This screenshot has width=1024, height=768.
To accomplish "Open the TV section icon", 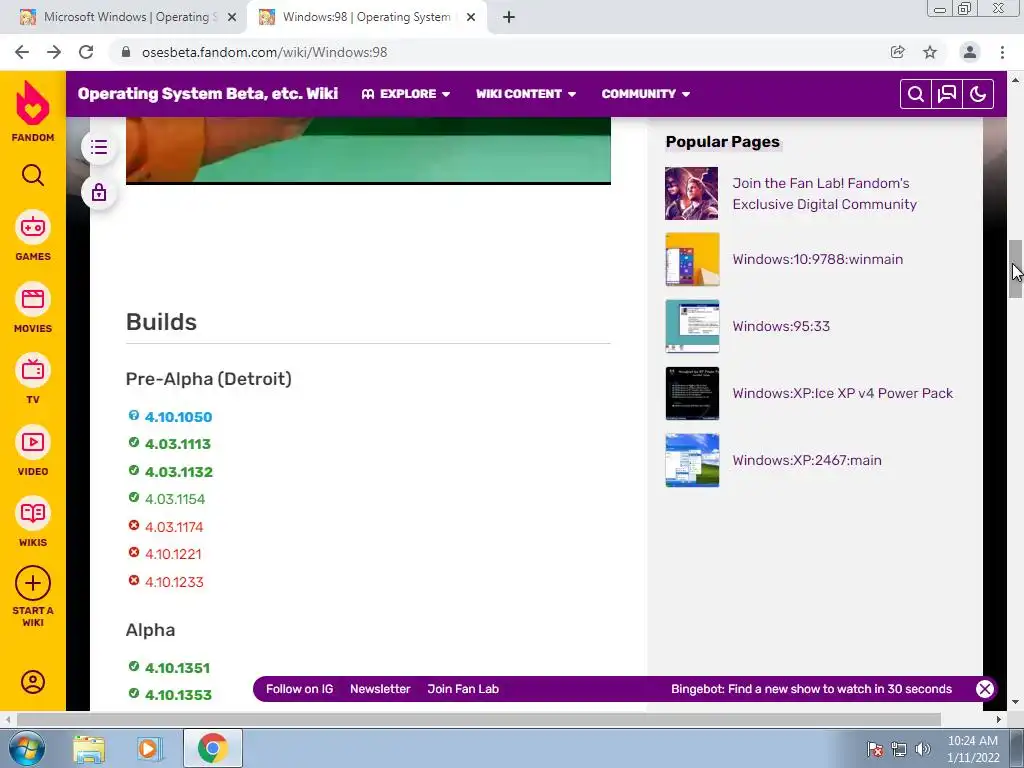I will point(33,370).
